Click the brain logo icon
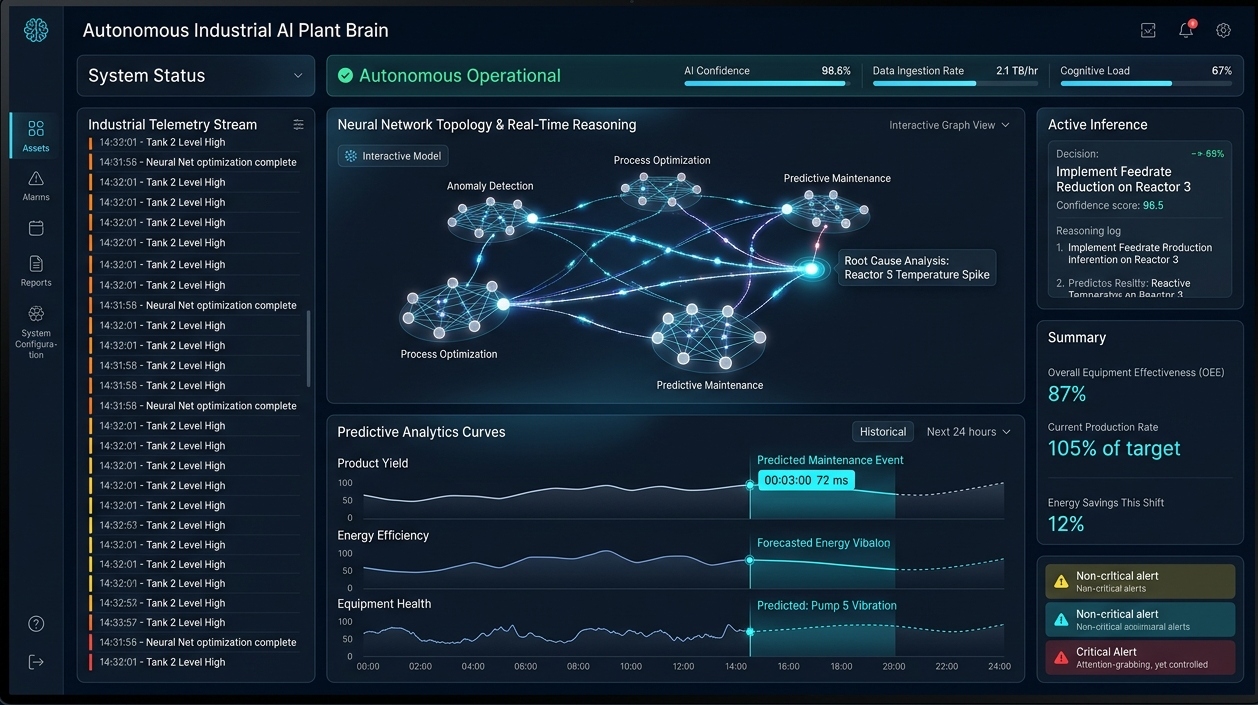1258x705 pixels. [x=36, y=31]
